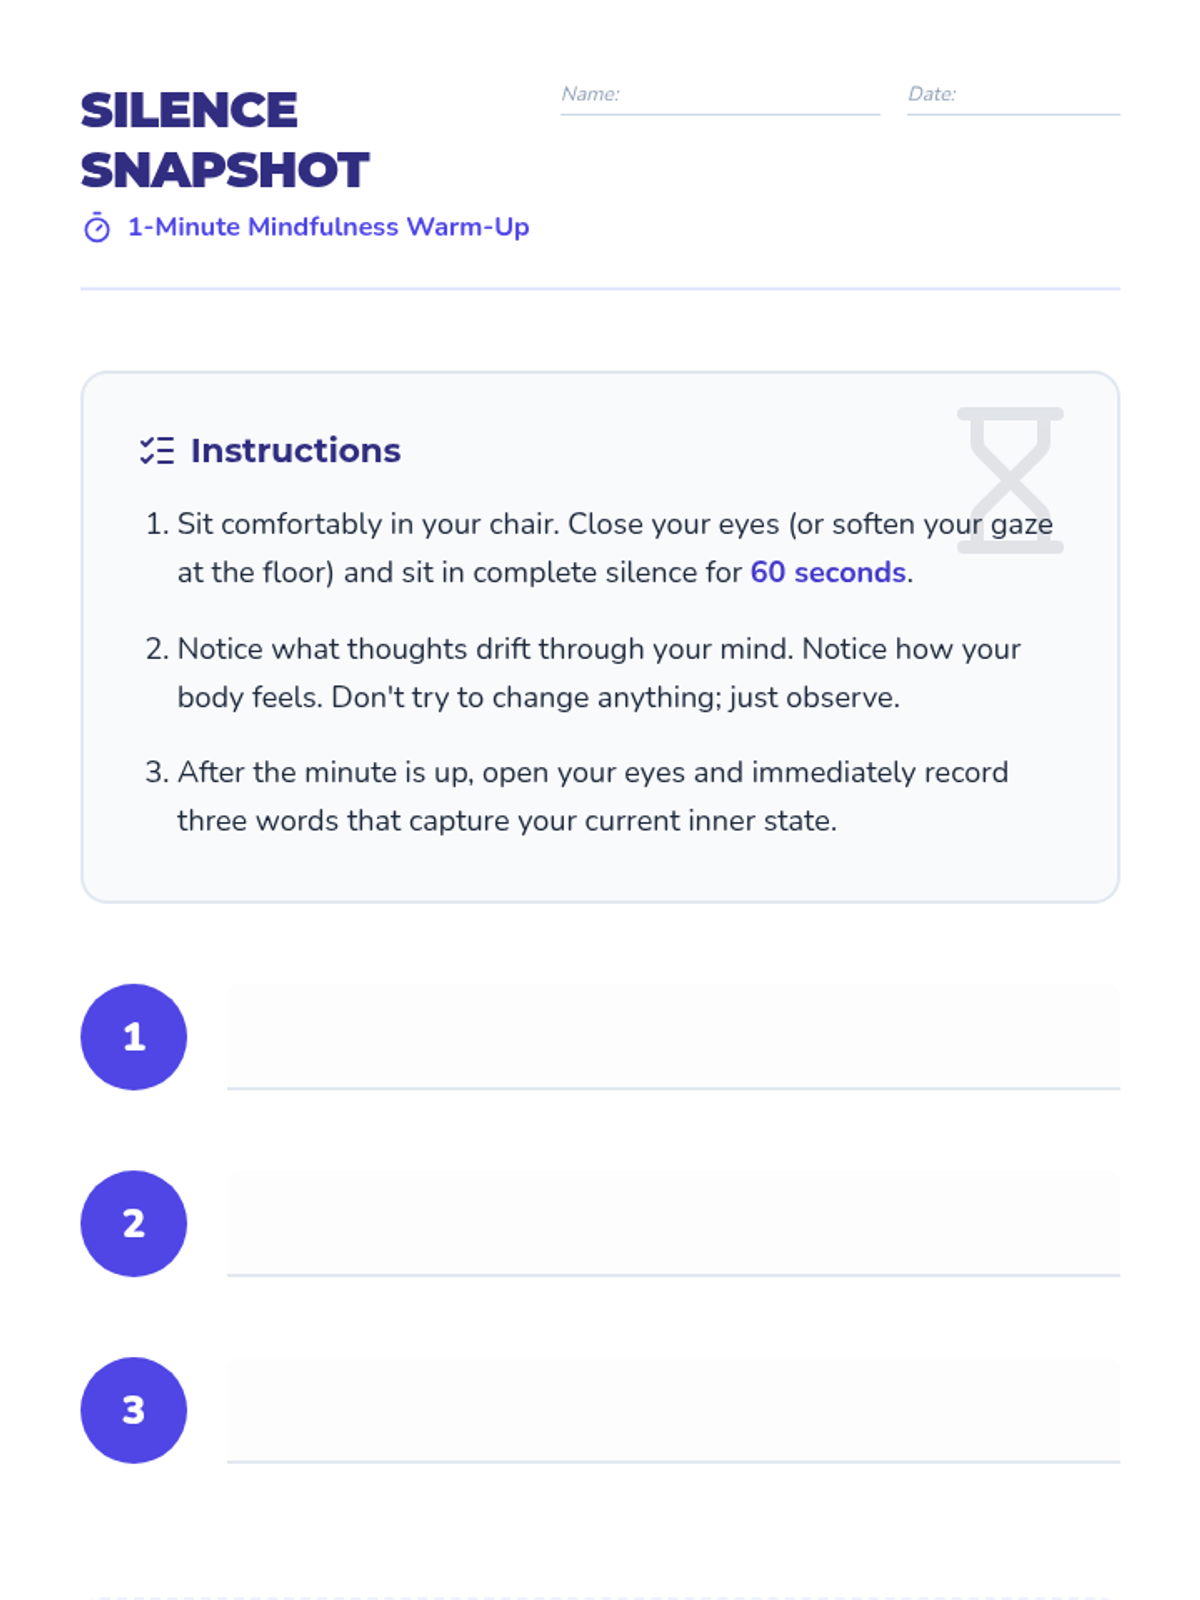Click the purple number 1 circle
Screen dimensions: 1200x1600
[x=134, y=1037]
